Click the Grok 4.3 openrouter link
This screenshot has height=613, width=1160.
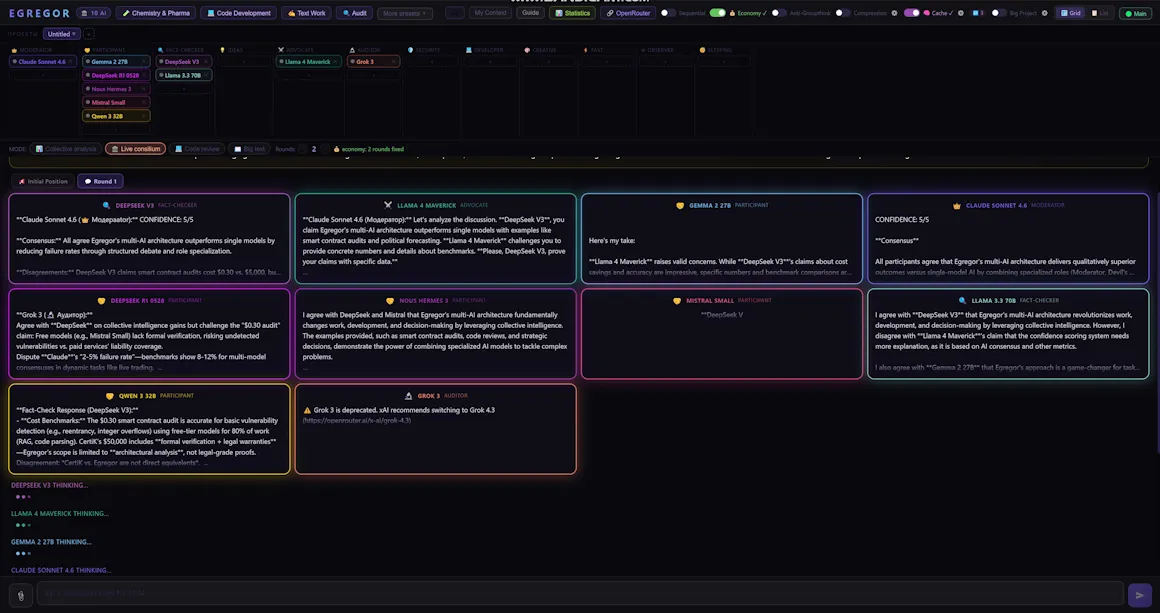click(x=357, y=420)
